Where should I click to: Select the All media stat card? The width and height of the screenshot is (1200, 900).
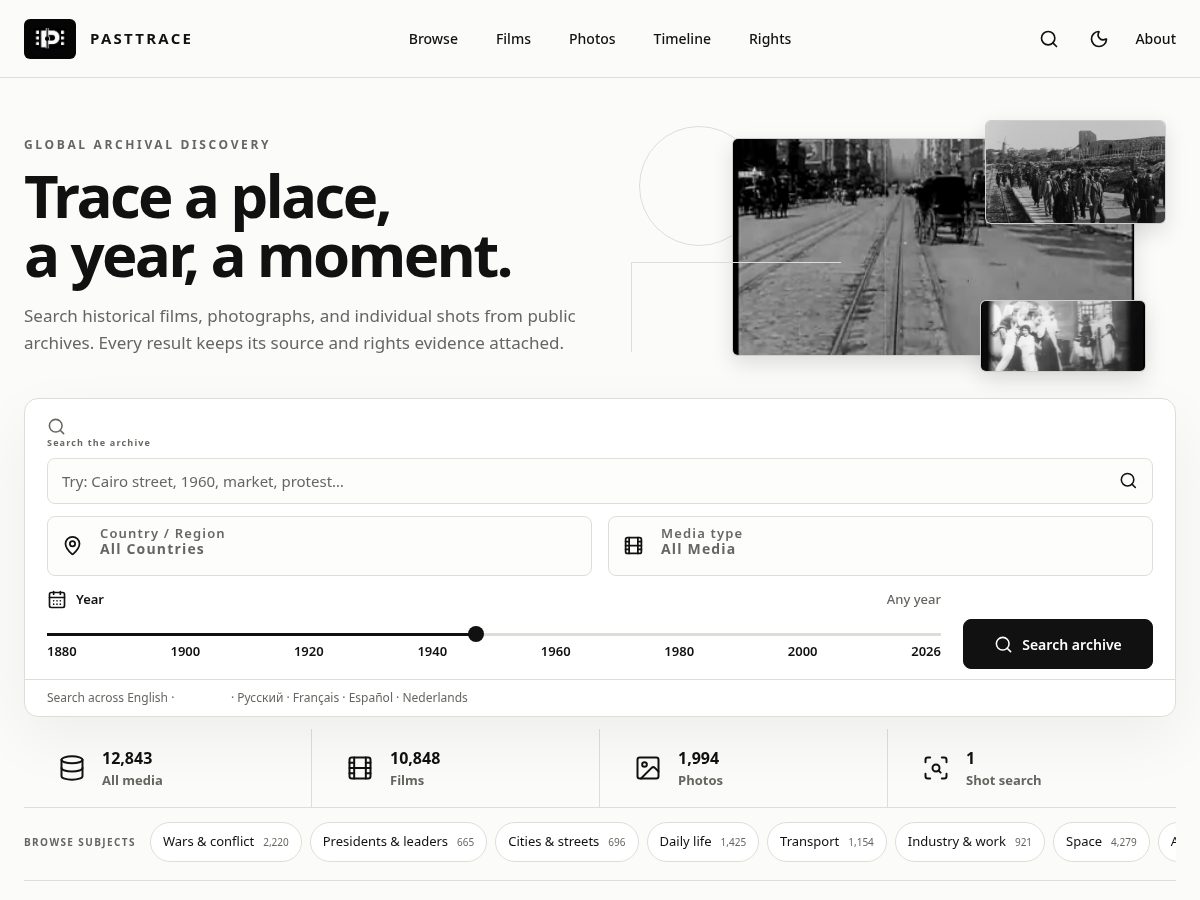(x=168, y=768)
